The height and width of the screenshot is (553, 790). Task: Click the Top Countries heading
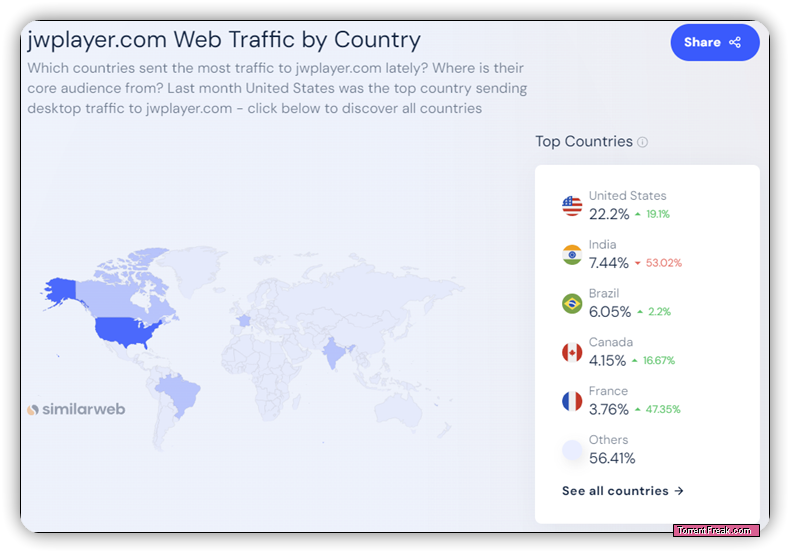point(583,142)
